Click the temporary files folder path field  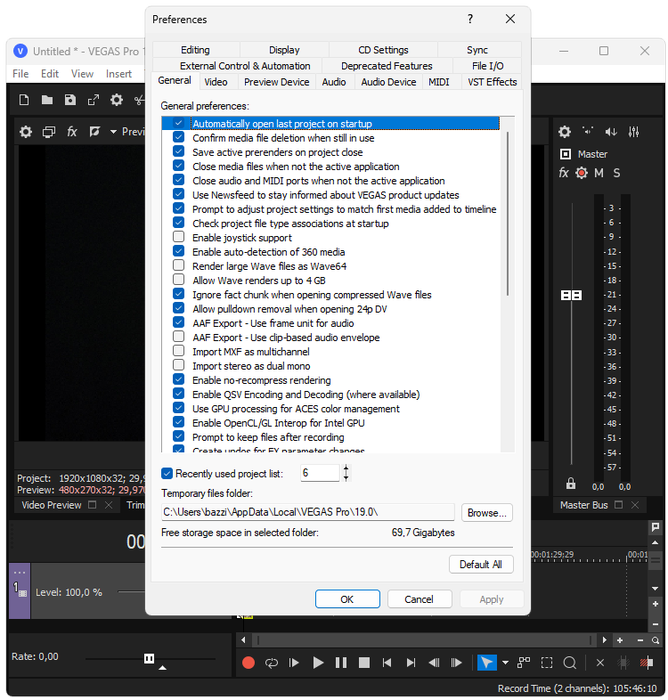308,512
